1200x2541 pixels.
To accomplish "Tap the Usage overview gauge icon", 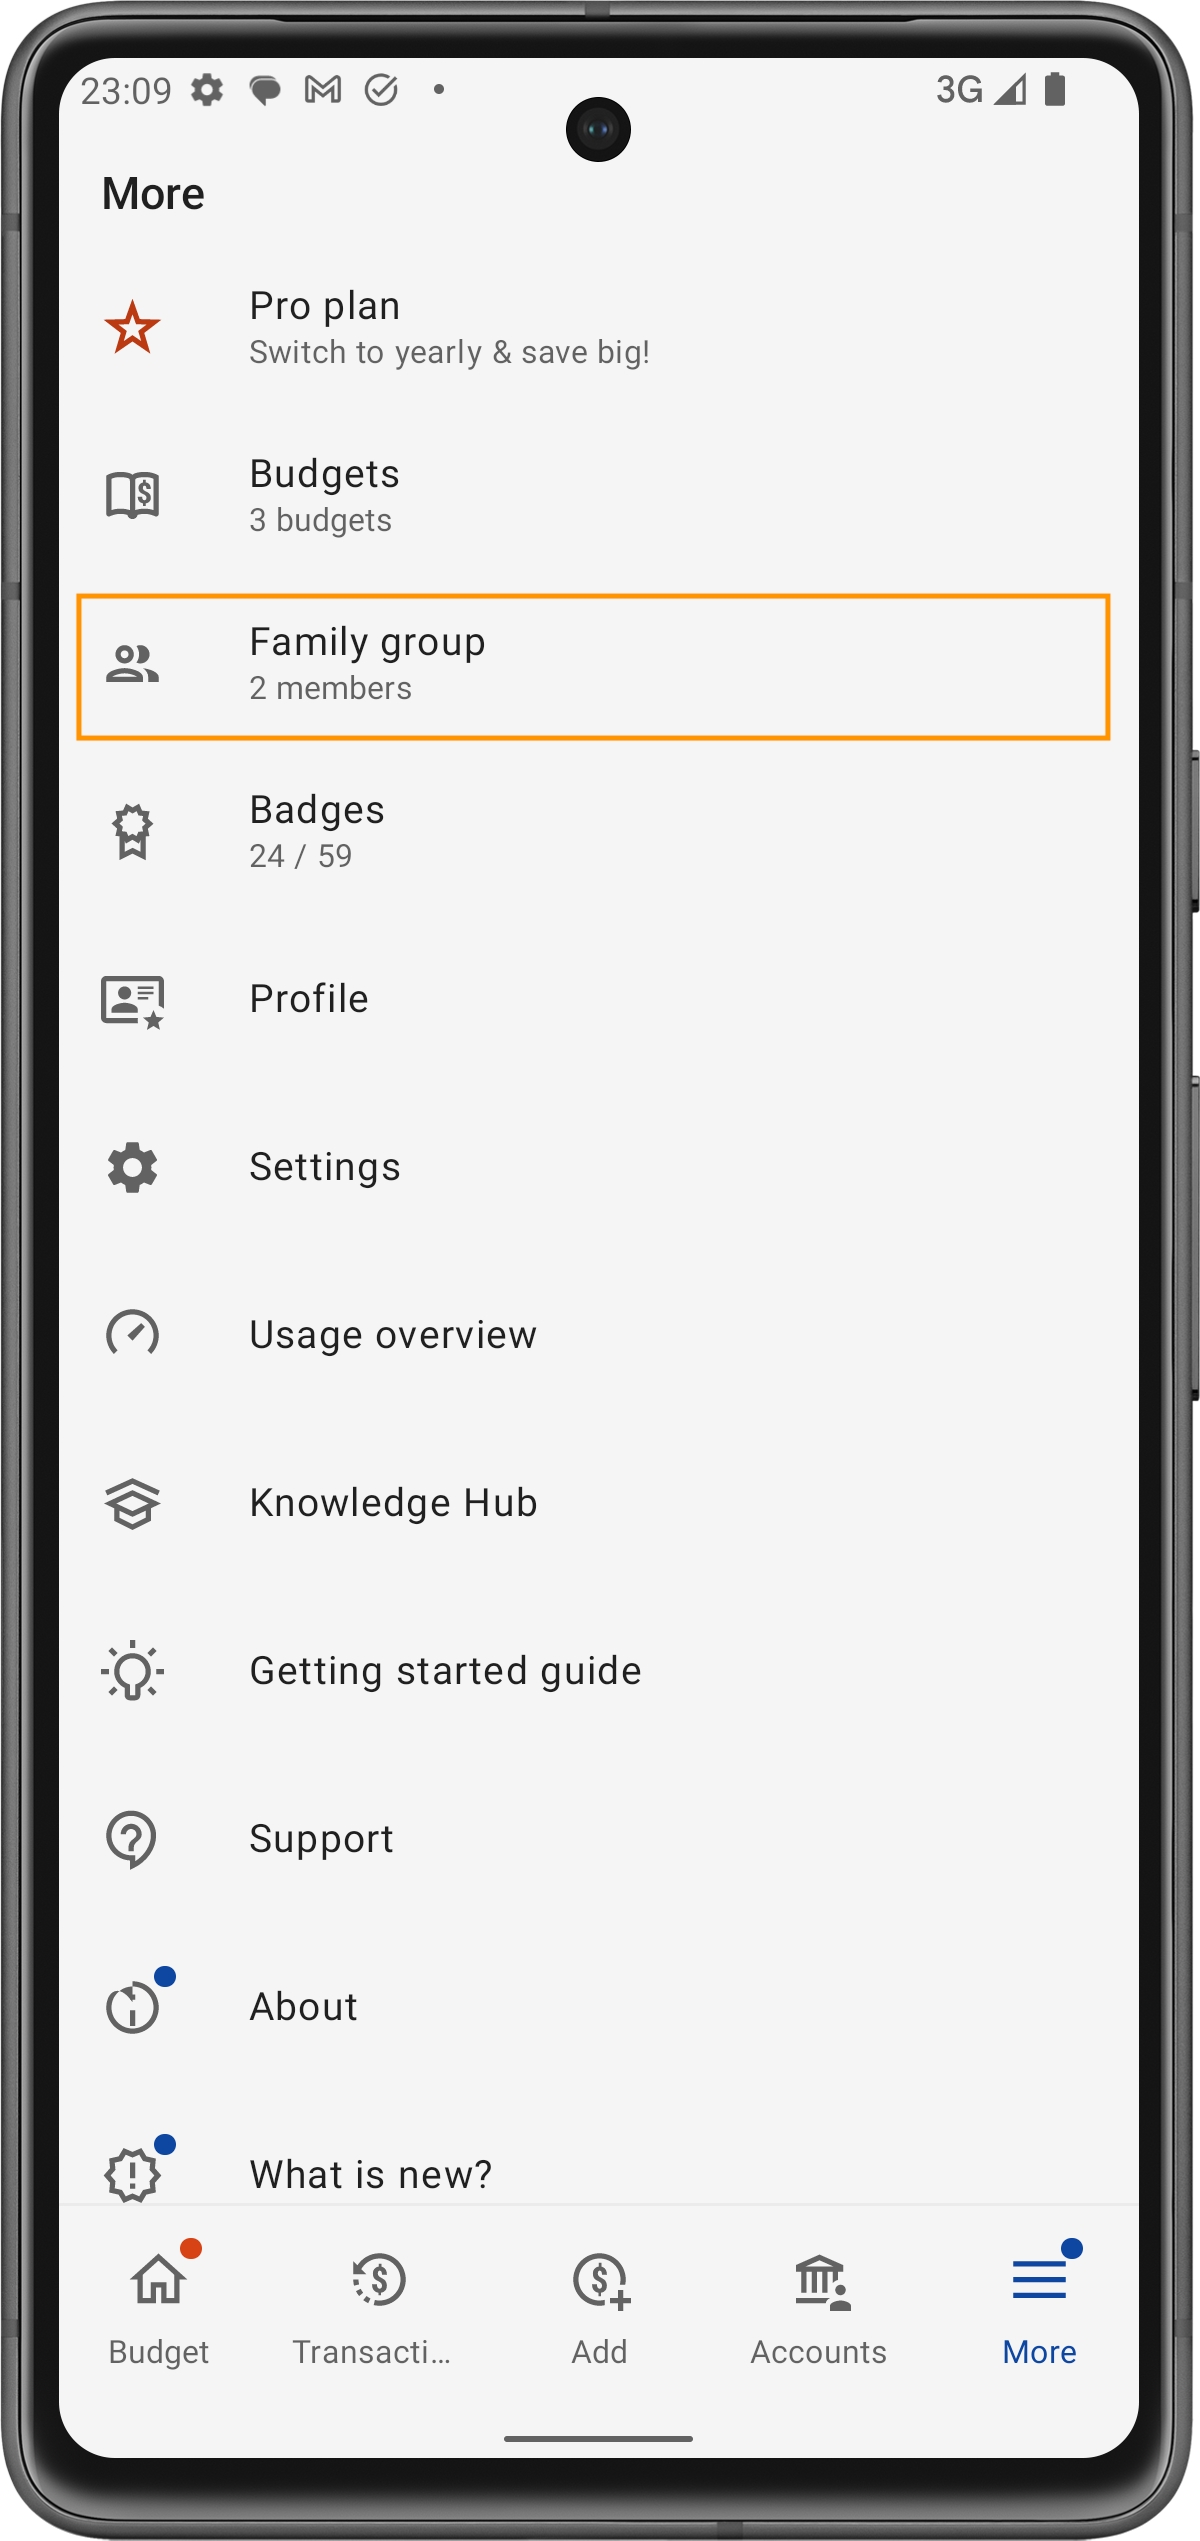I will point(132,1334).
